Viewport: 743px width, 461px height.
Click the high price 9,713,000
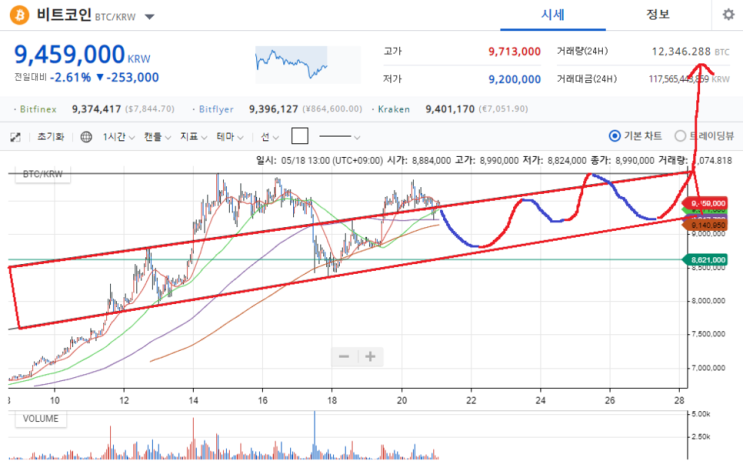(x=515, y=52)
